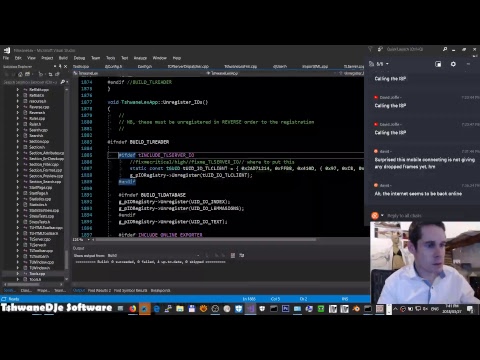Open File Explorer from the taskbar

(180, 309)
